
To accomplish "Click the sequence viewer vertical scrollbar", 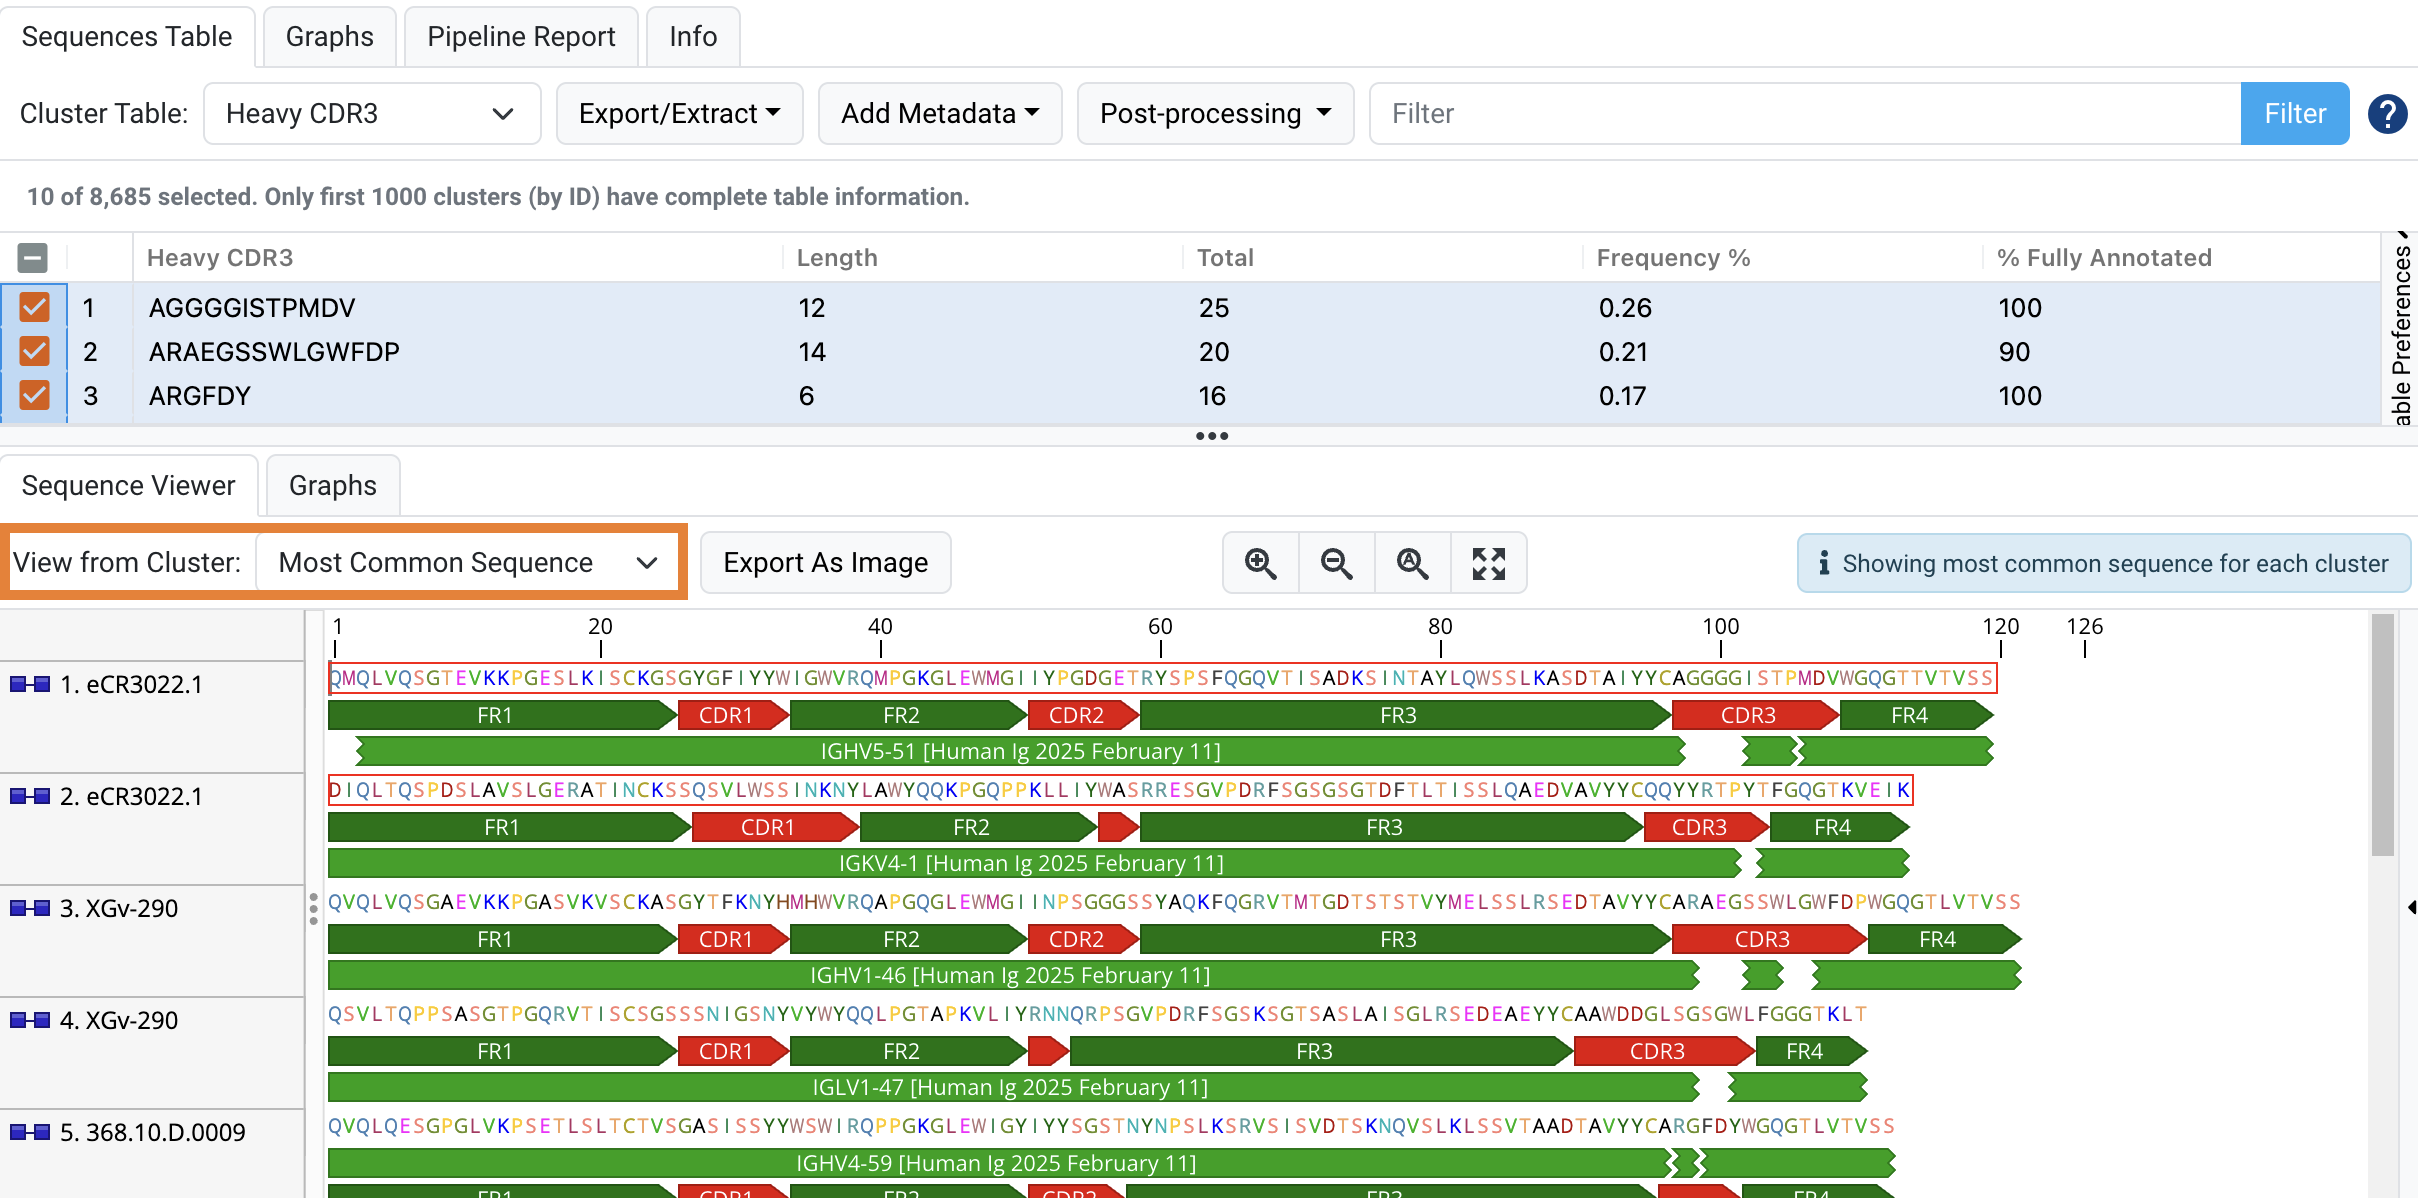I will (2383, 735).
